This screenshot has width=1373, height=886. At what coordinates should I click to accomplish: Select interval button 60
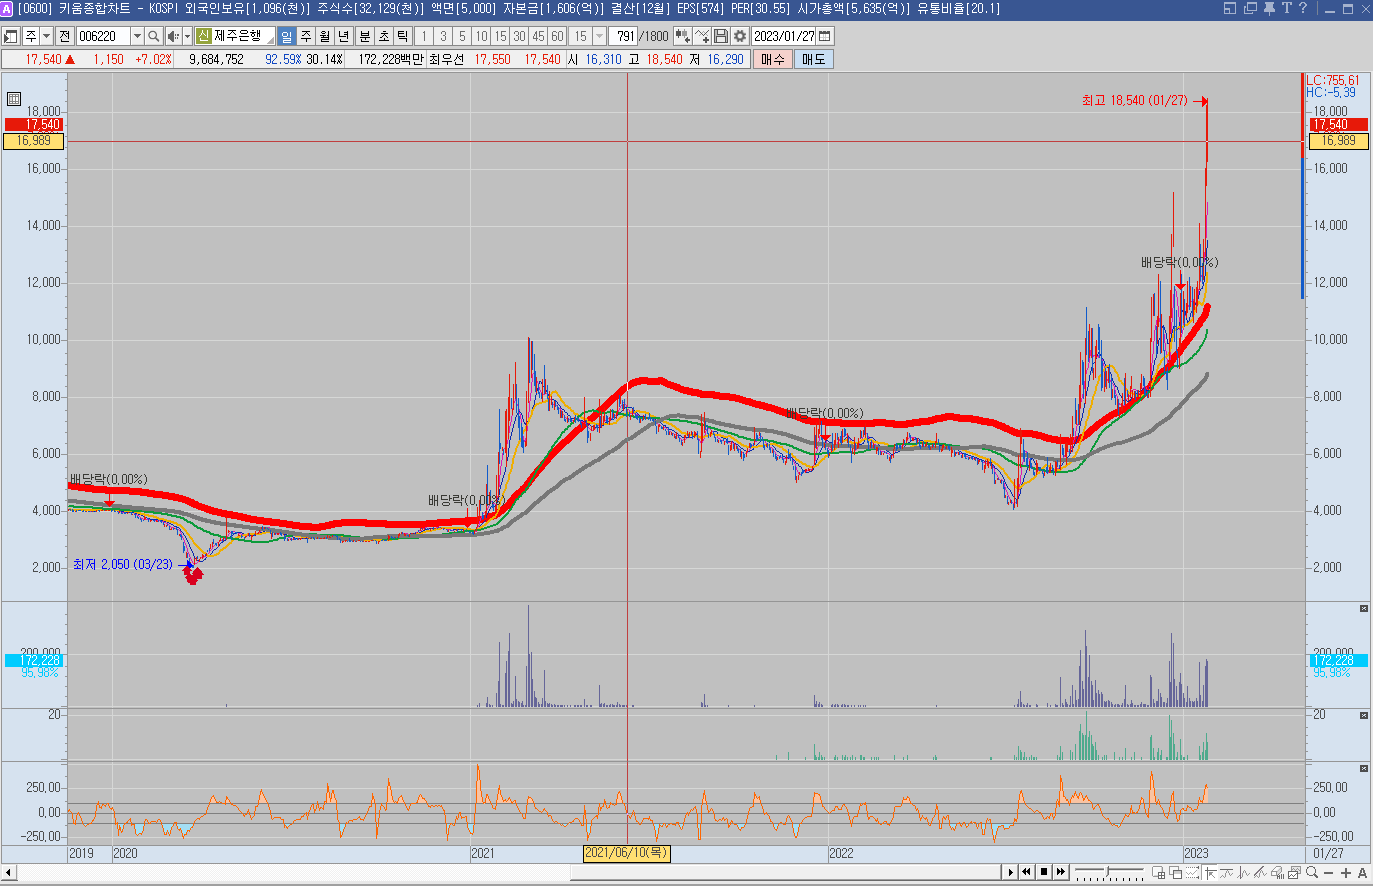557,36
